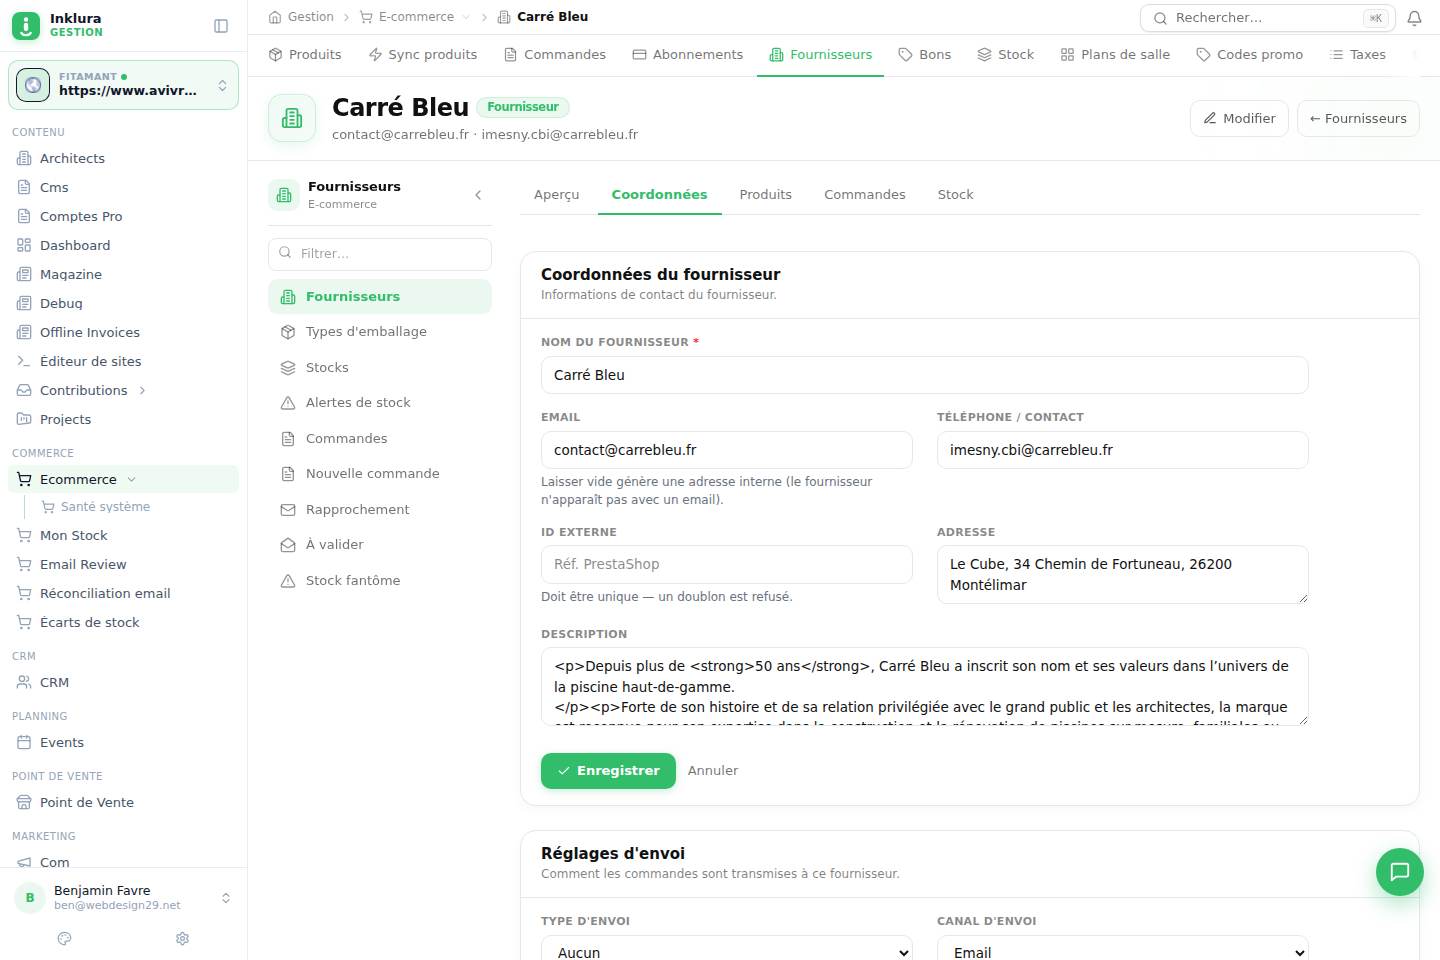Image resolution: width=1440 pixels, height=960 pixels.
Task: Open Benjamin Favre user menu
Action: 123,897
